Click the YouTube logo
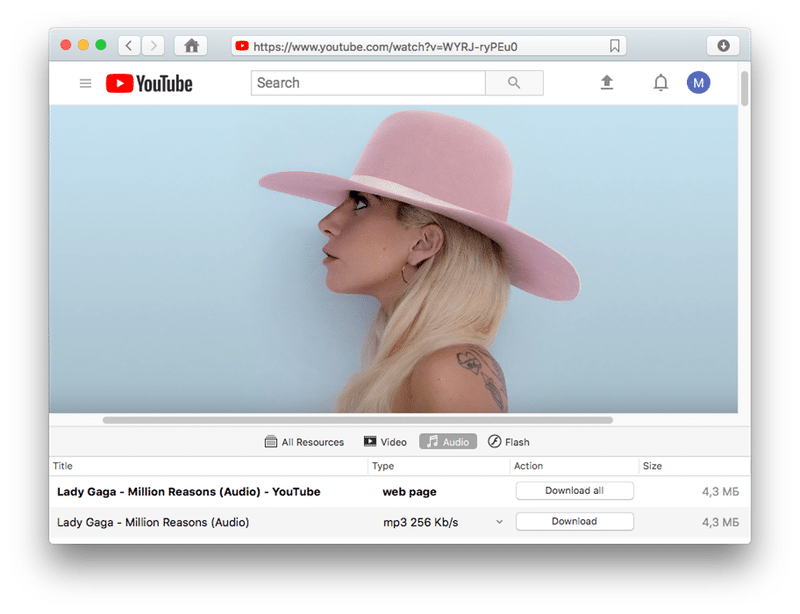The width and height of the screenshot is (800, 614). coord(149,83)
